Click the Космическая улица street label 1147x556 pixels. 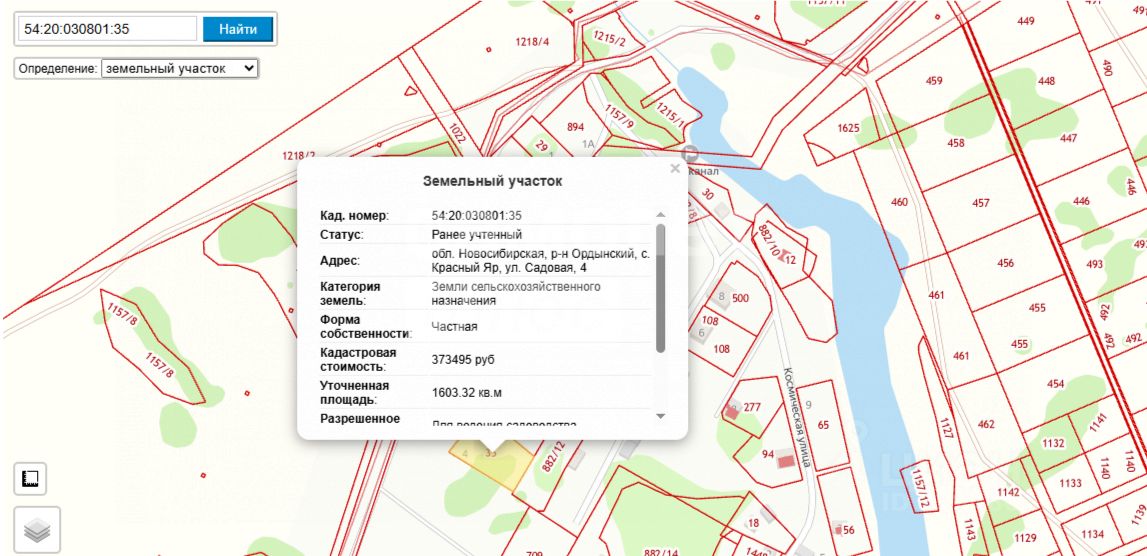[796, 417]
